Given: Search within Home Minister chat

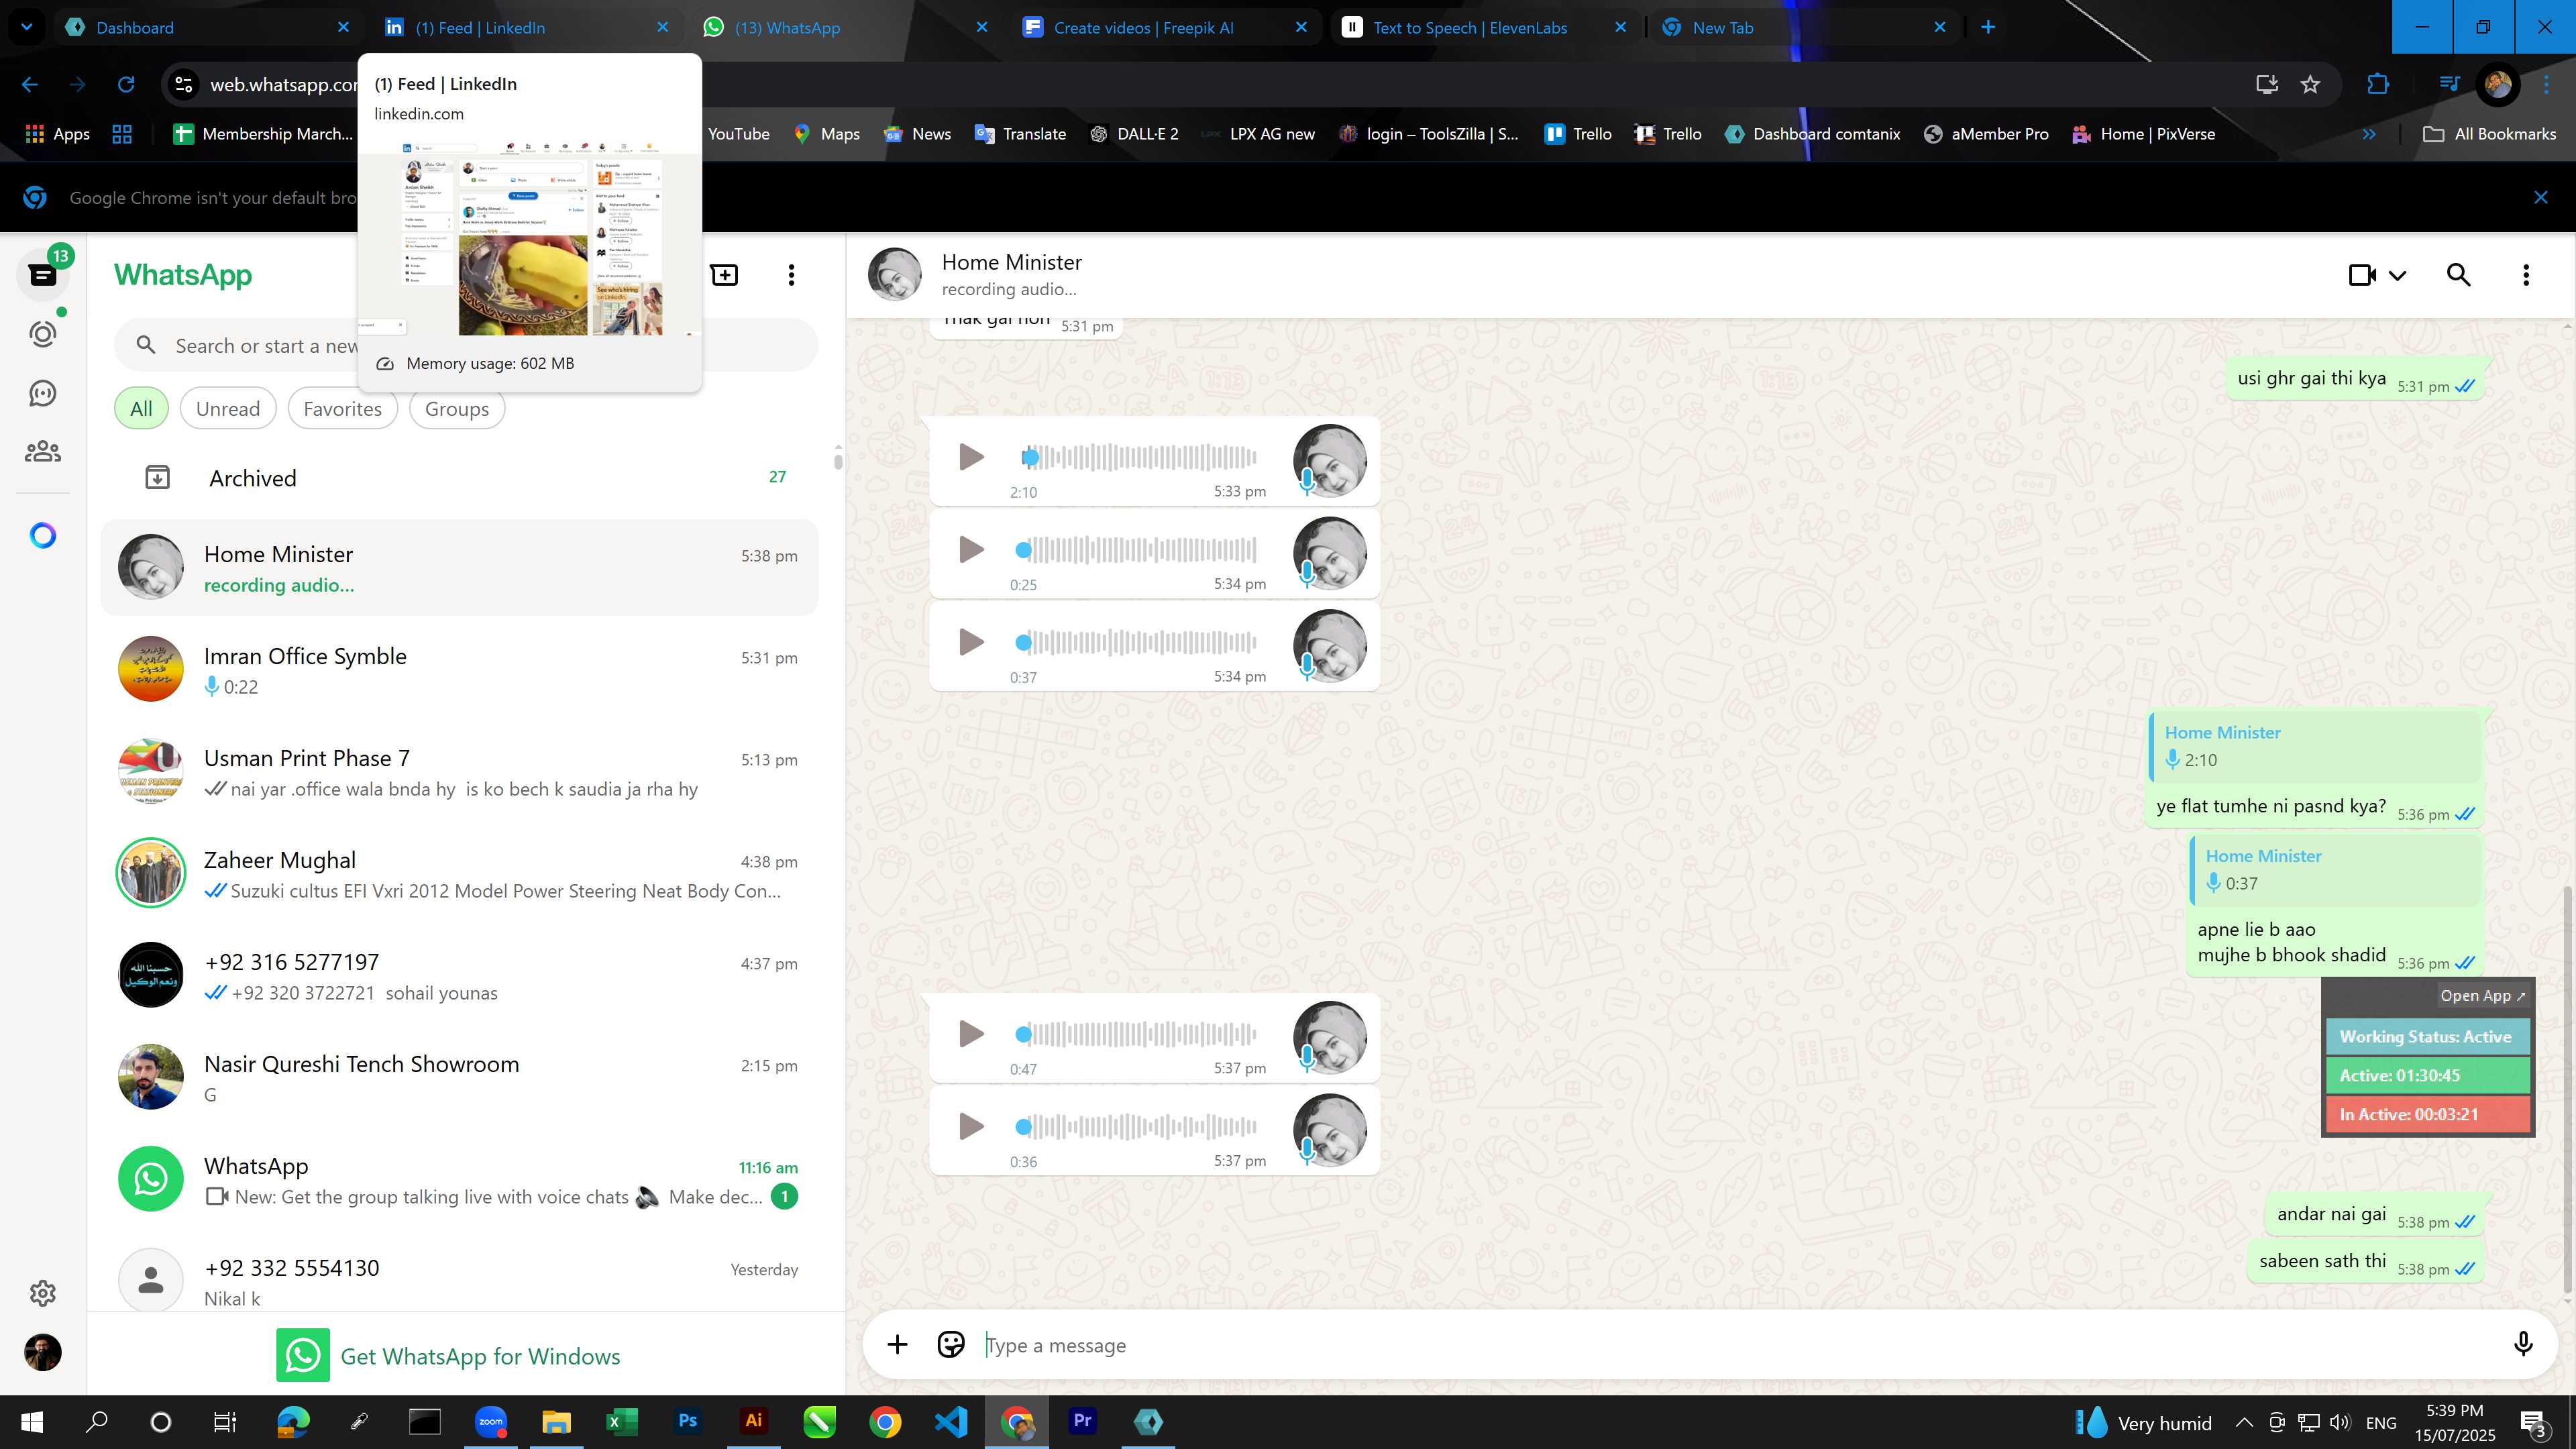Looking at the screenshot, I should (2459, 275).
